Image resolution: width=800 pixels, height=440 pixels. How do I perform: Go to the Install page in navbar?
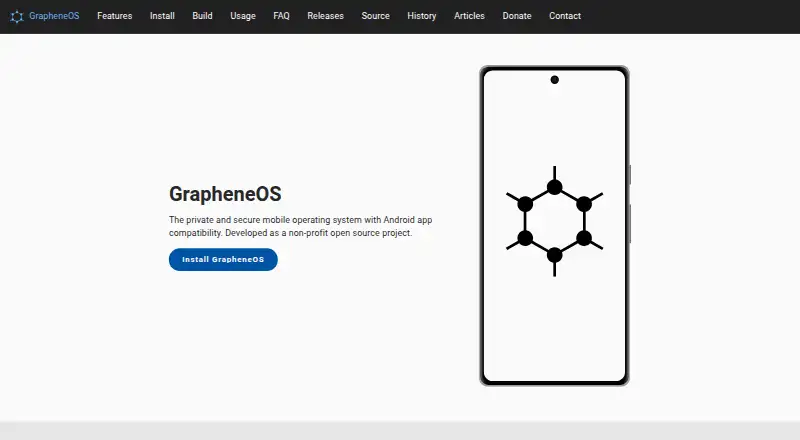(x=162, y=16)
